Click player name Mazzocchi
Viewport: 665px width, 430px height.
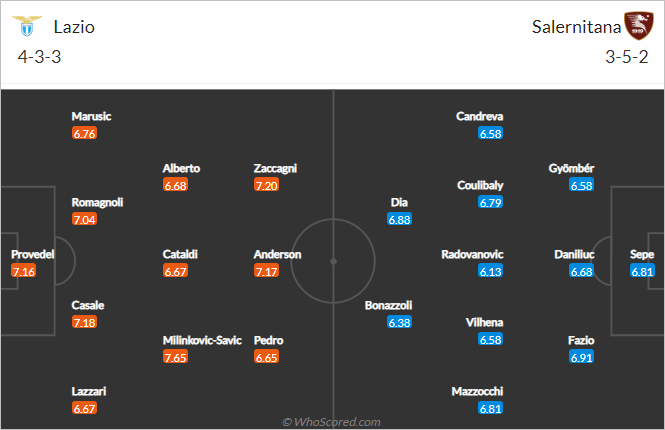(x=477, y=391)
